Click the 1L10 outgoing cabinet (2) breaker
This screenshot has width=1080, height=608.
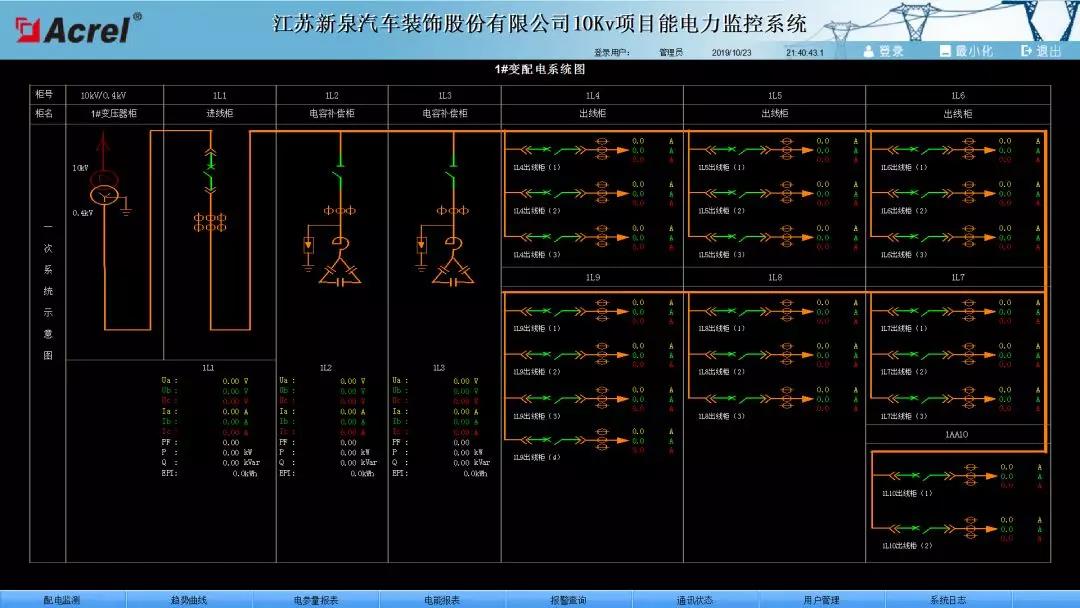(x=920, y=529)
